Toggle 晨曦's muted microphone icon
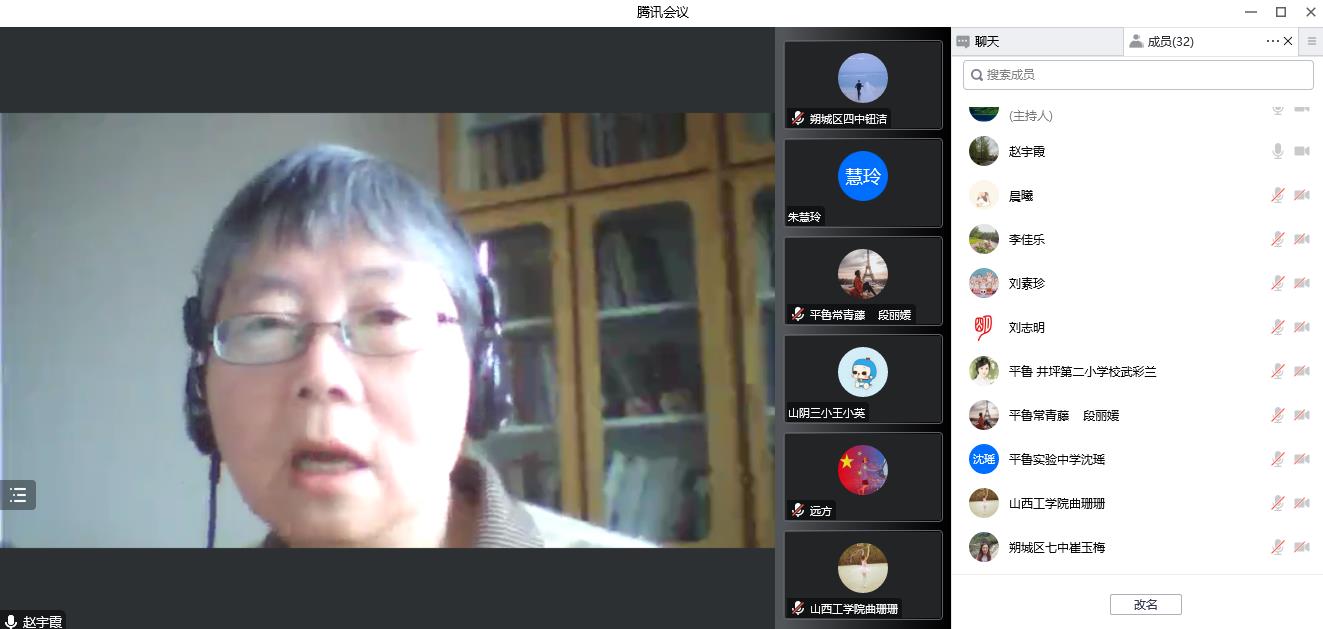This screenshot has height=629, width=1323. 1277,195
